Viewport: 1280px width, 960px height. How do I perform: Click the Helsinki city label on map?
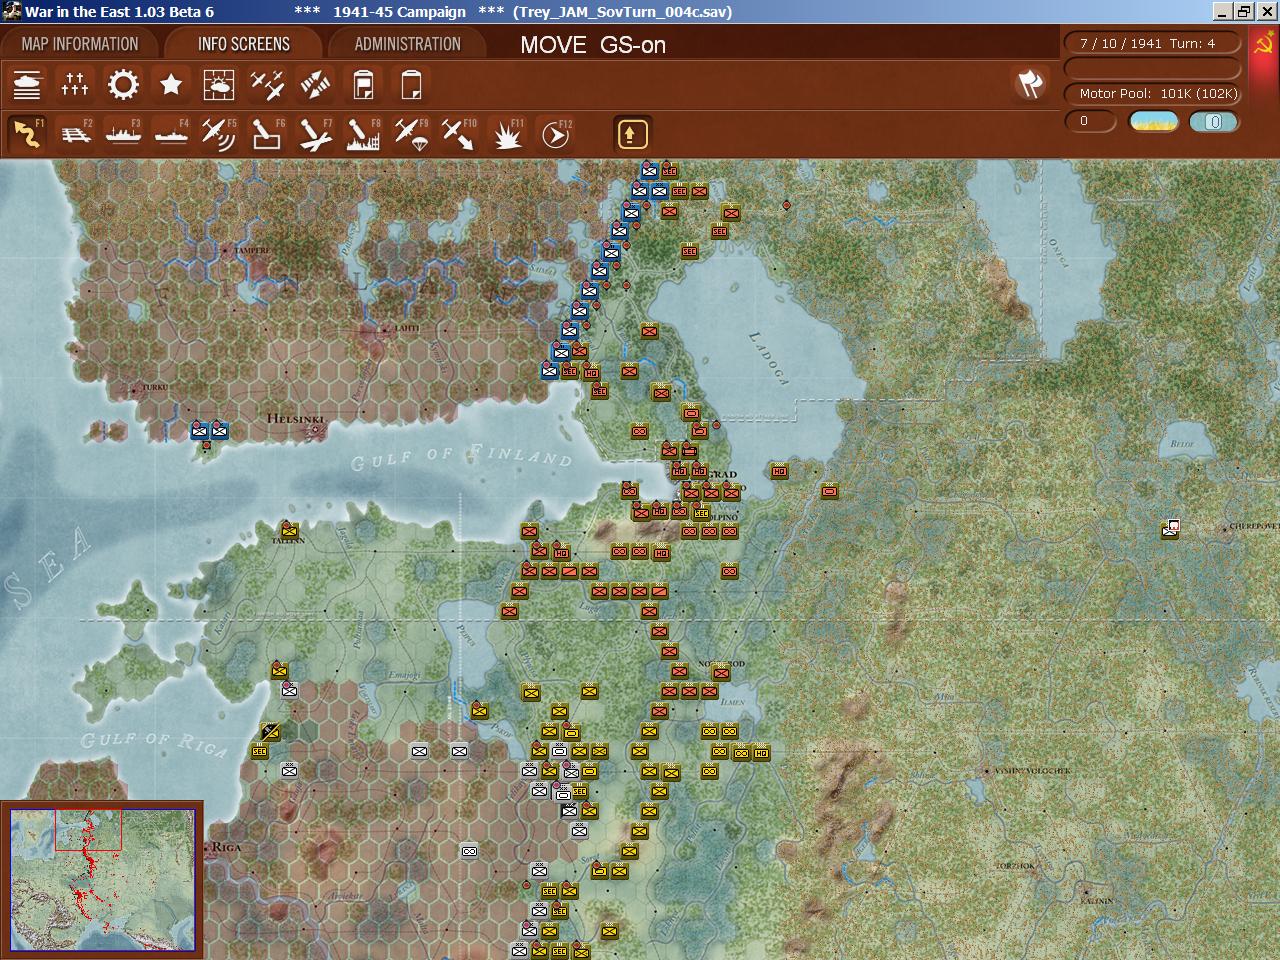295,419
